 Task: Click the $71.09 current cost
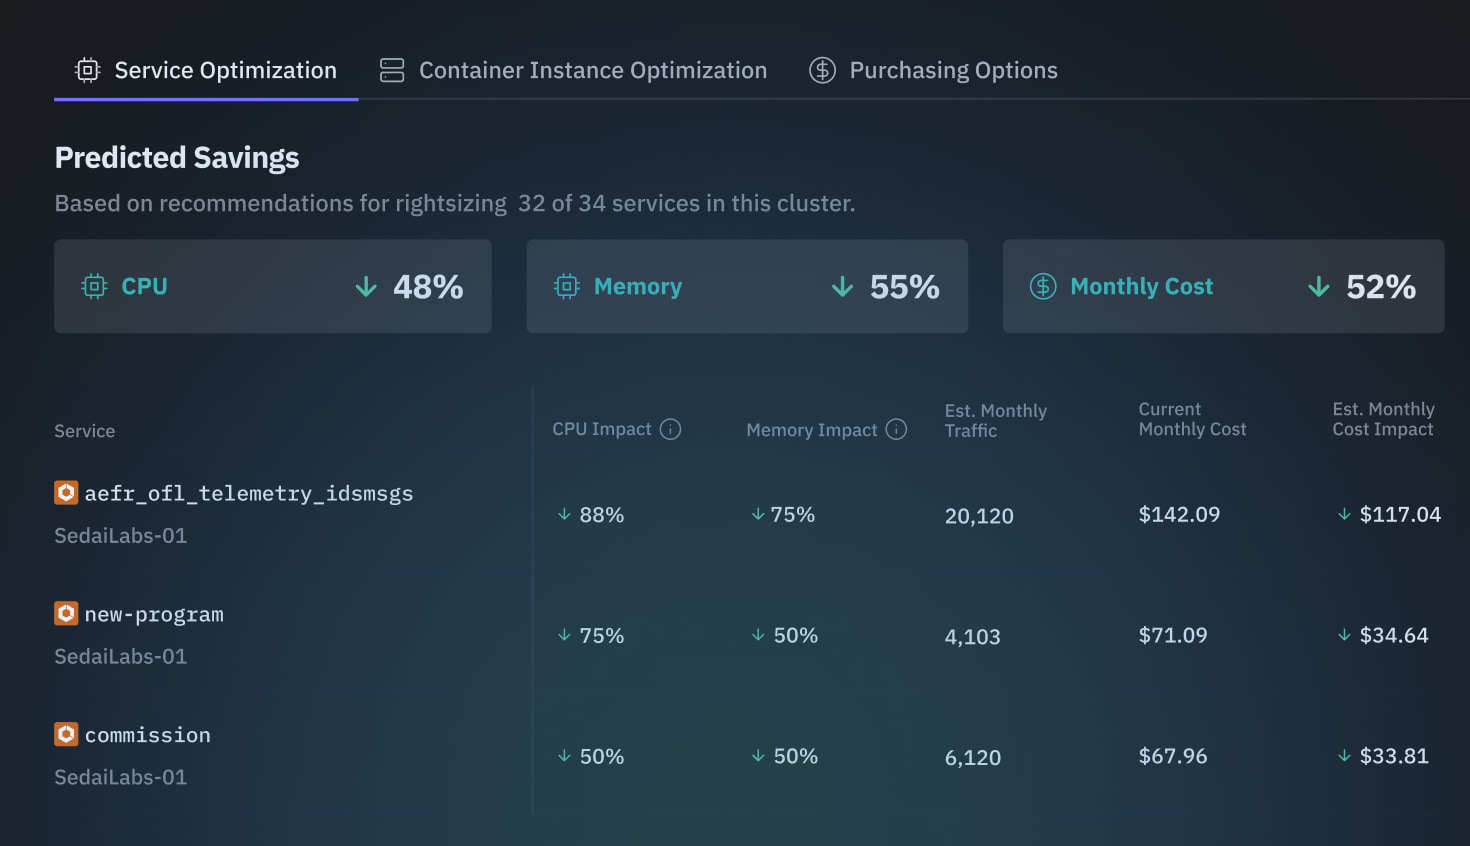1173,635
